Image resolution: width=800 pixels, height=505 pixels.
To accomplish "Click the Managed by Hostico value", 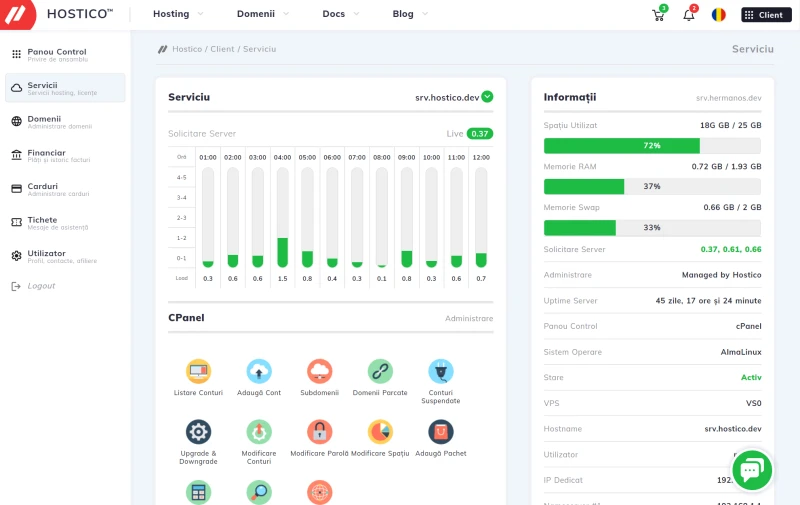I will (721, 275).
